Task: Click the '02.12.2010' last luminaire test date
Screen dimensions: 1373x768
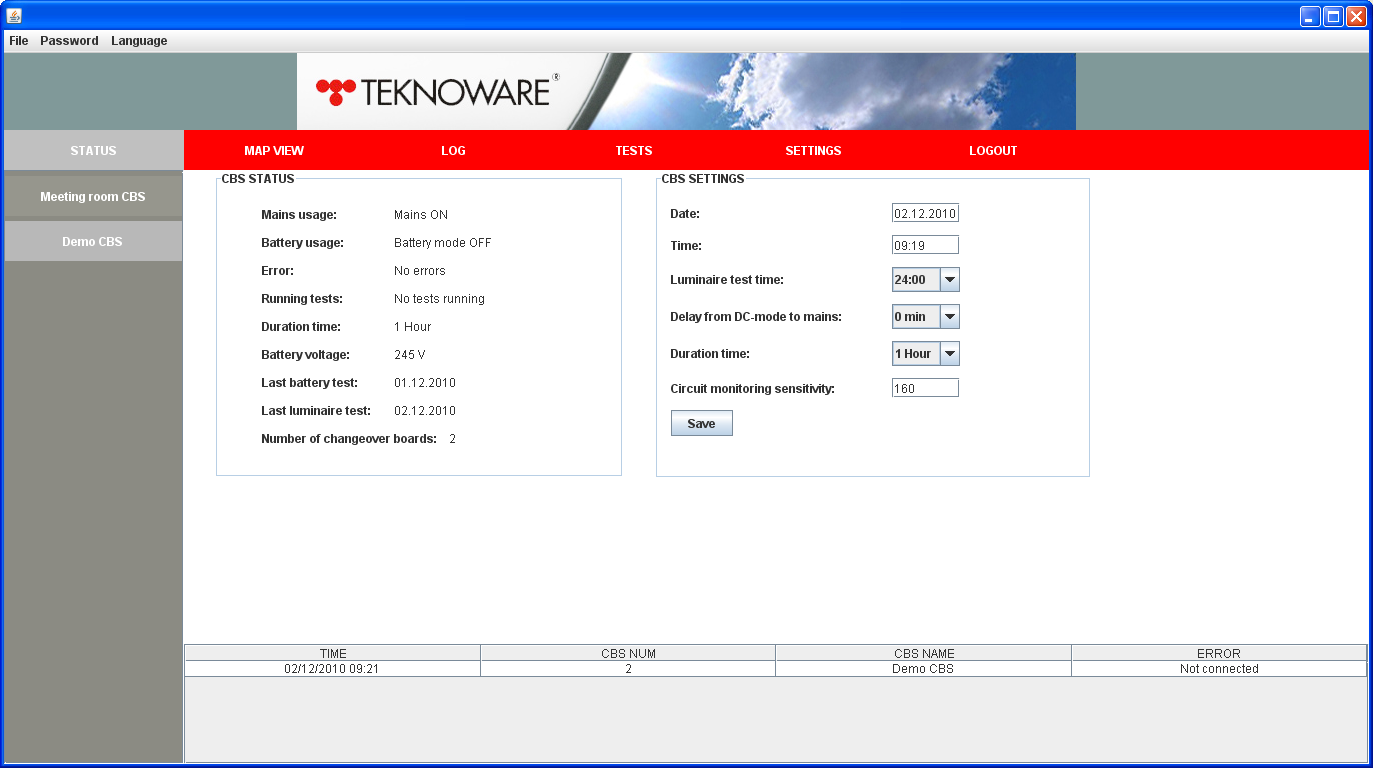Action: tap(425, 411)
